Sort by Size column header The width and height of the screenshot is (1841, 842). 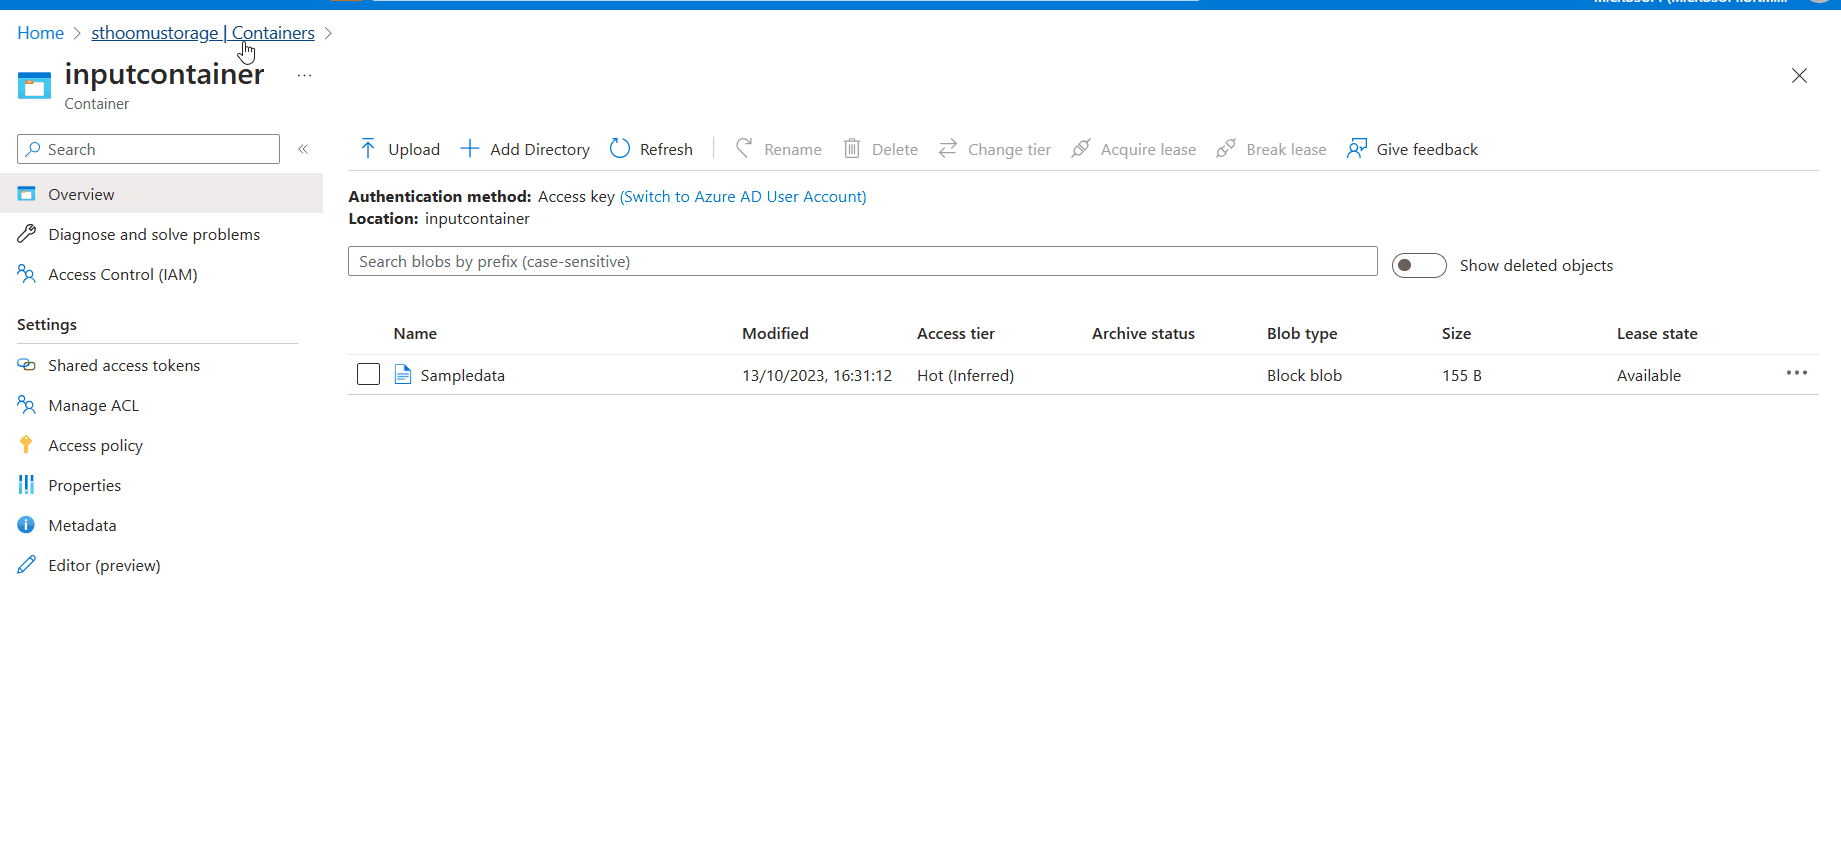(x=1456, y=333)
